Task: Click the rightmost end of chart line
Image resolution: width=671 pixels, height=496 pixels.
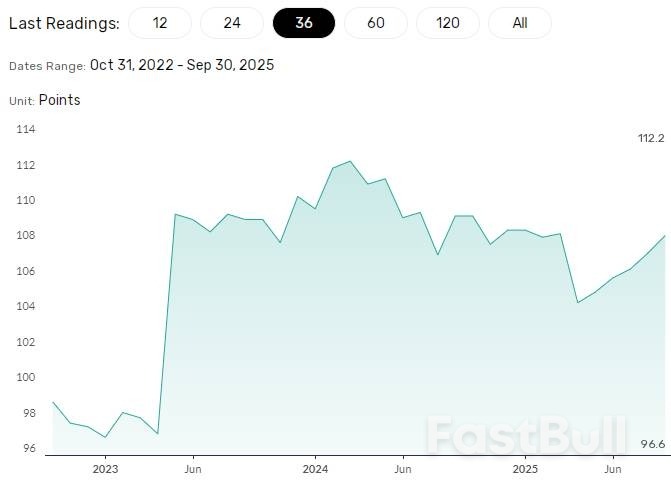Action: coord(666,236)
